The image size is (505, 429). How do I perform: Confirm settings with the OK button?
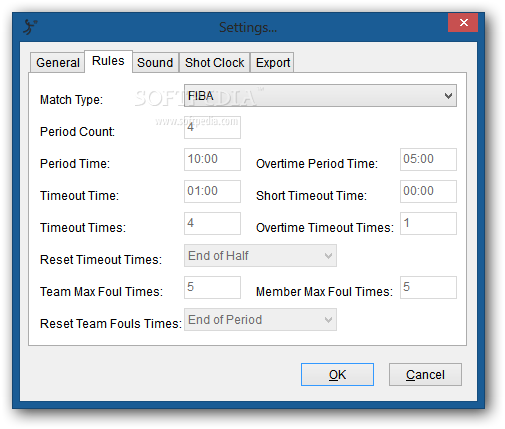(337, 375)
